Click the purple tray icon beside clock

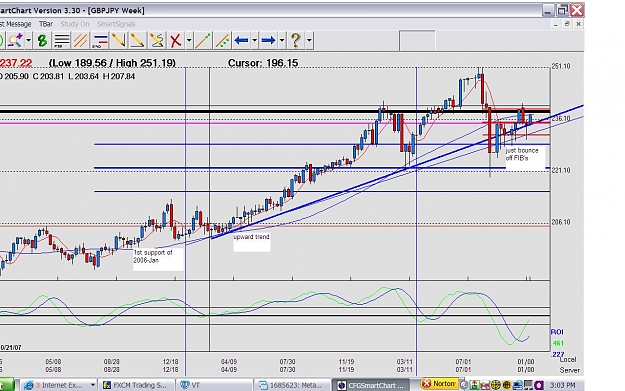539,385
